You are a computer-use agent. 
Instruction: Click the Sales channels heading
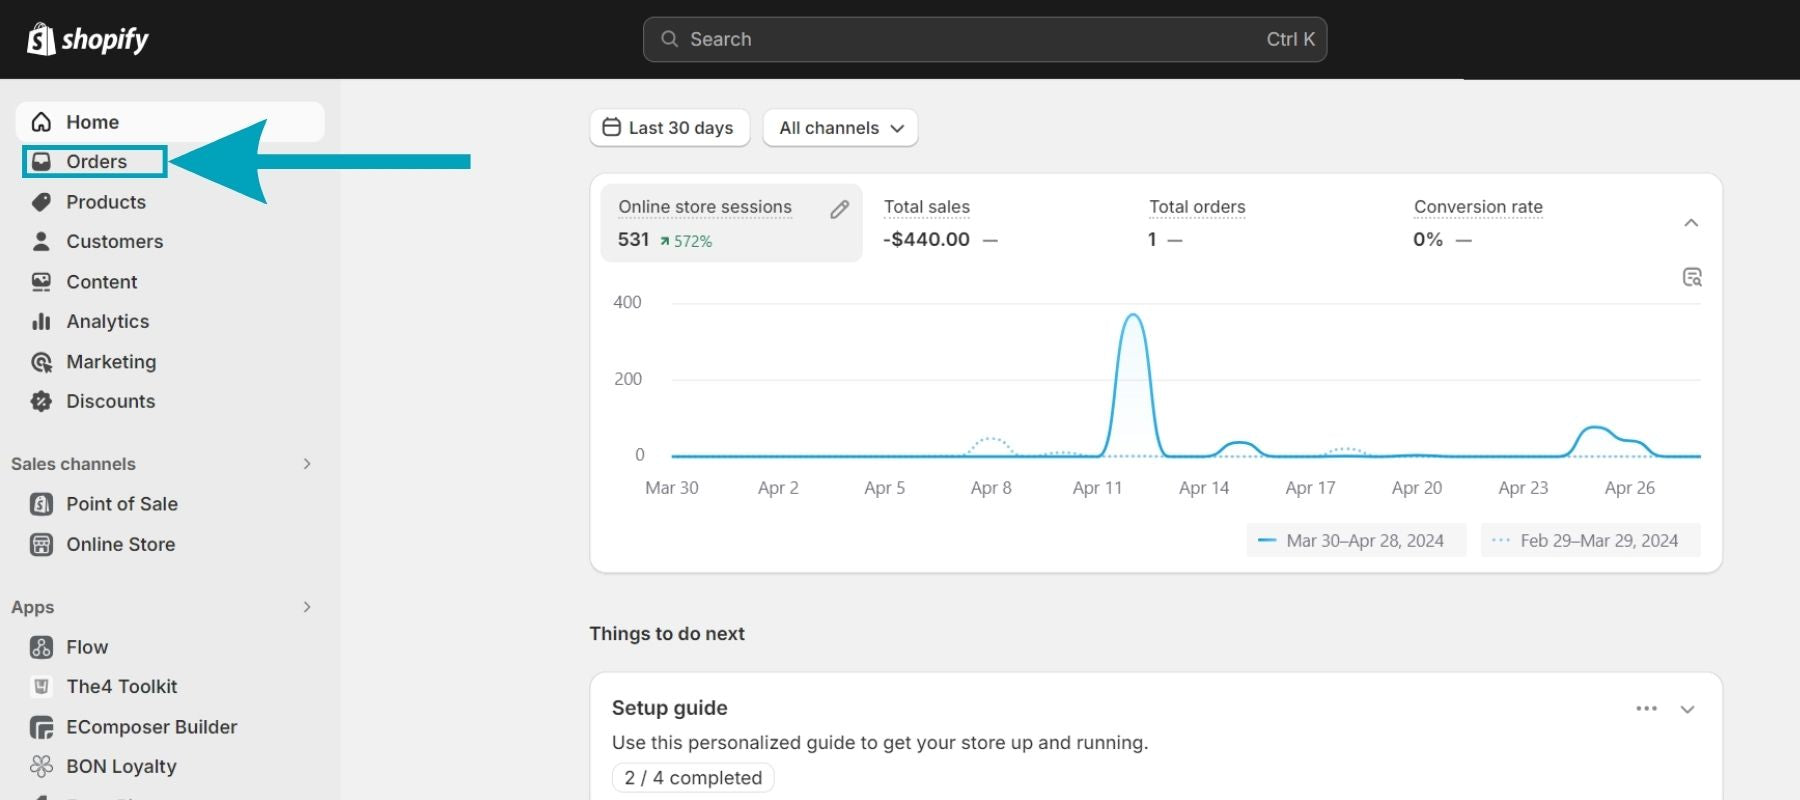point(73,464)
